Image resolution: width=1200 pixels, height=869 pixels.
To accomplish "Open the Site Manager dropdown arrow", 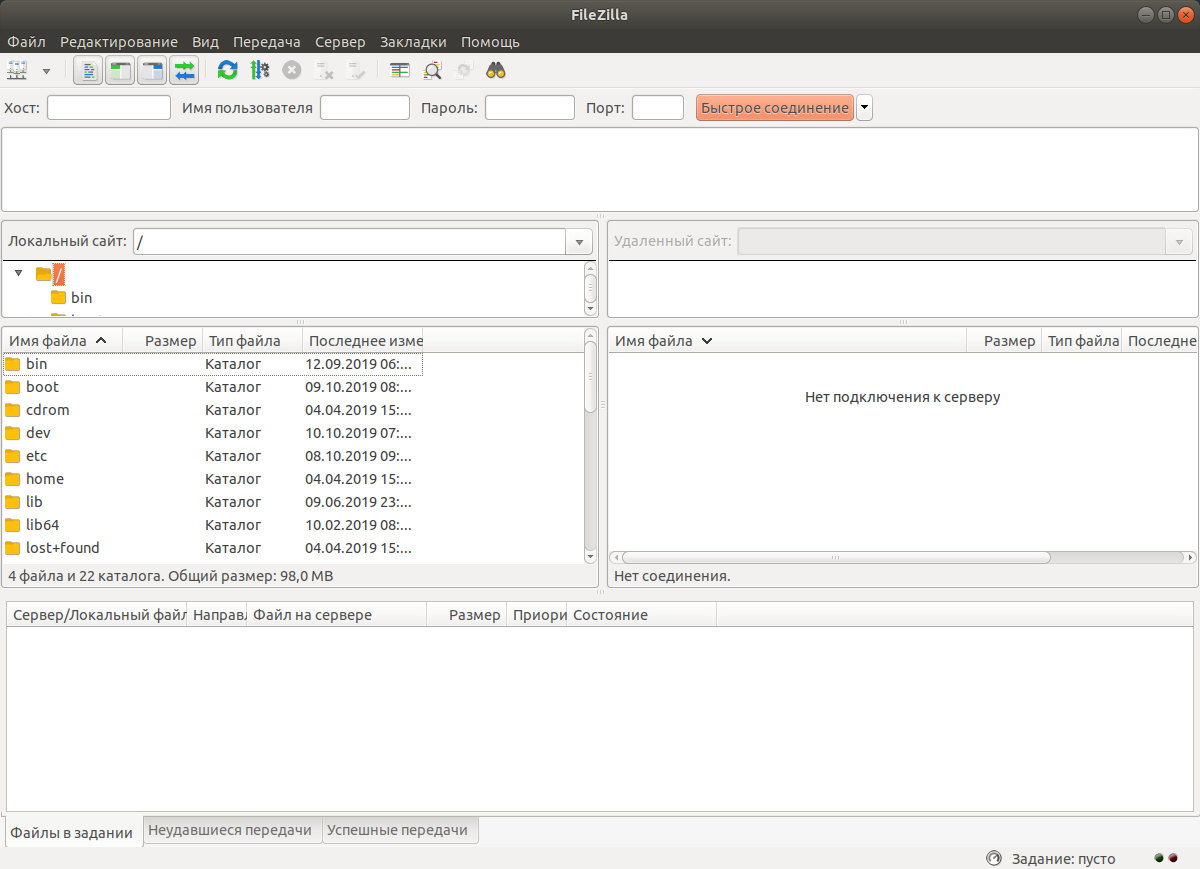I will [46, 72].
